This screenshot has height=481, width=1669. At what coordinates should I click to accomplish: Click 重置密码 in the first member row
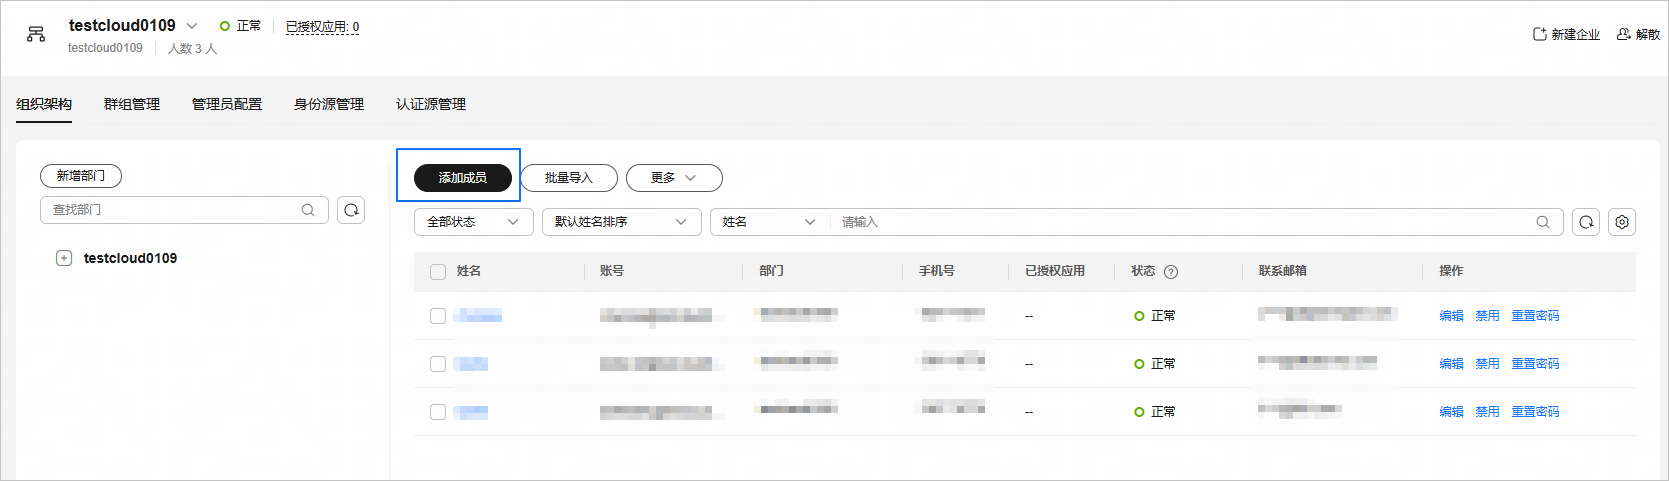pyautogui.click(x=1535, y=316)
